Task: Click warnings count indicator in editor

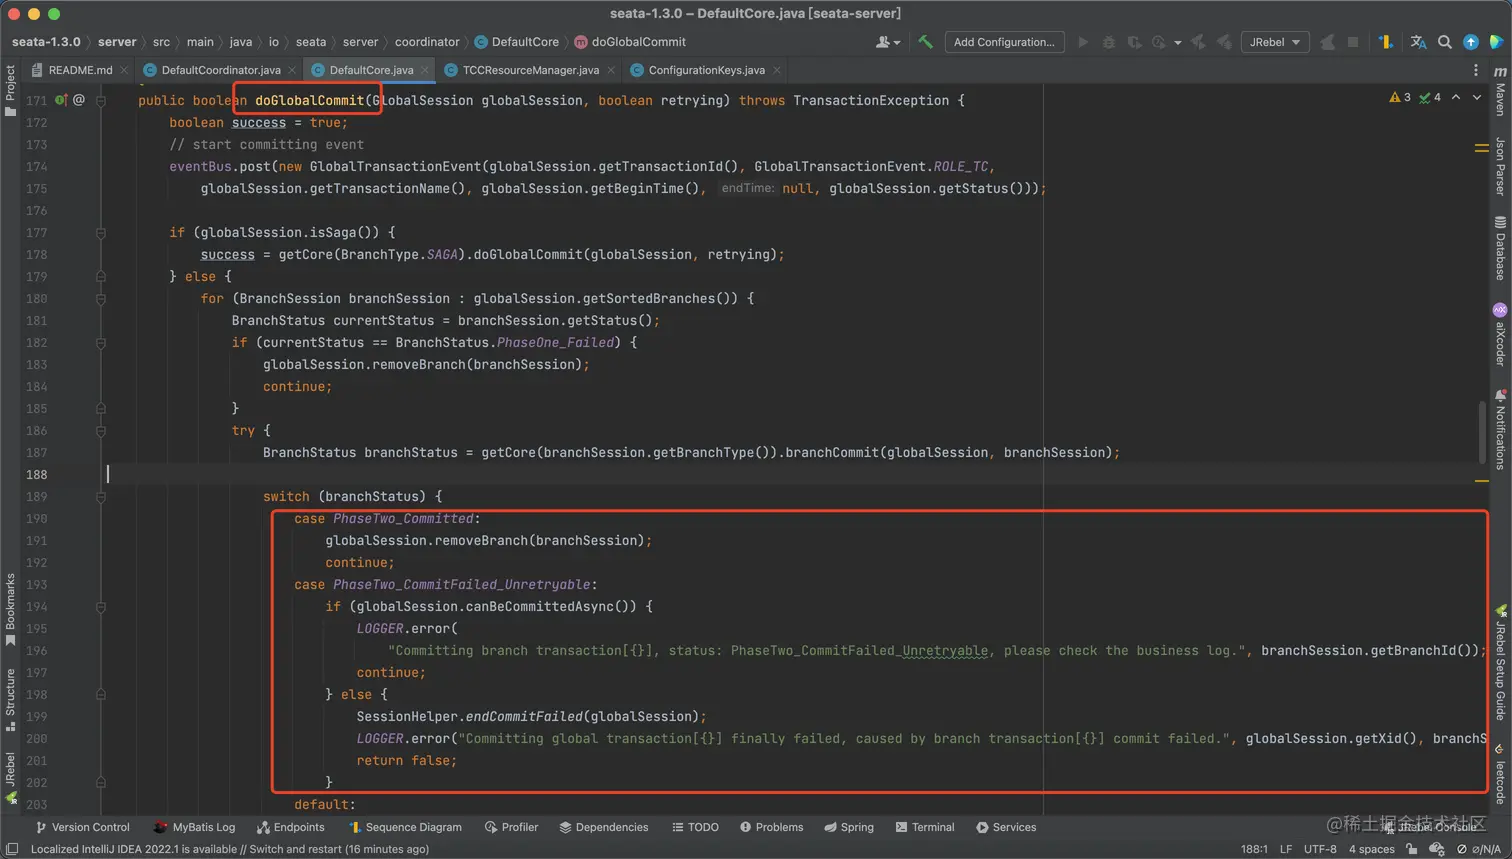Action: click(1400, 97)
